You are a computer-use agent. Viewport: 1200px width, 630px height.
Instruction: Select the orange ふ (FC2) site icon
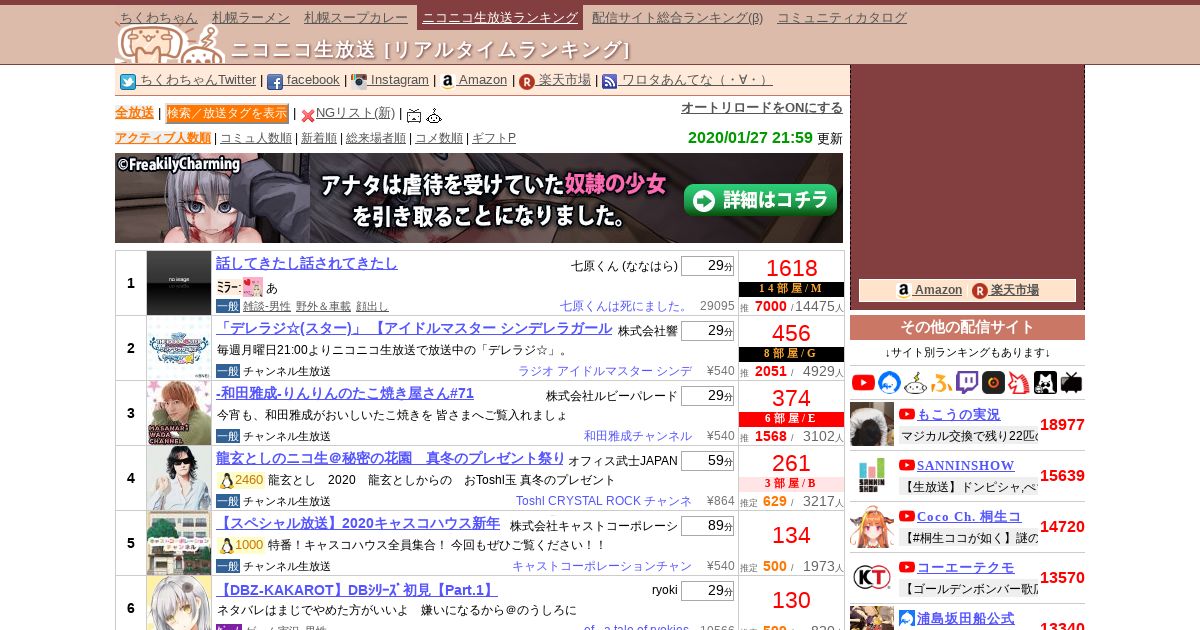point(941,382)
